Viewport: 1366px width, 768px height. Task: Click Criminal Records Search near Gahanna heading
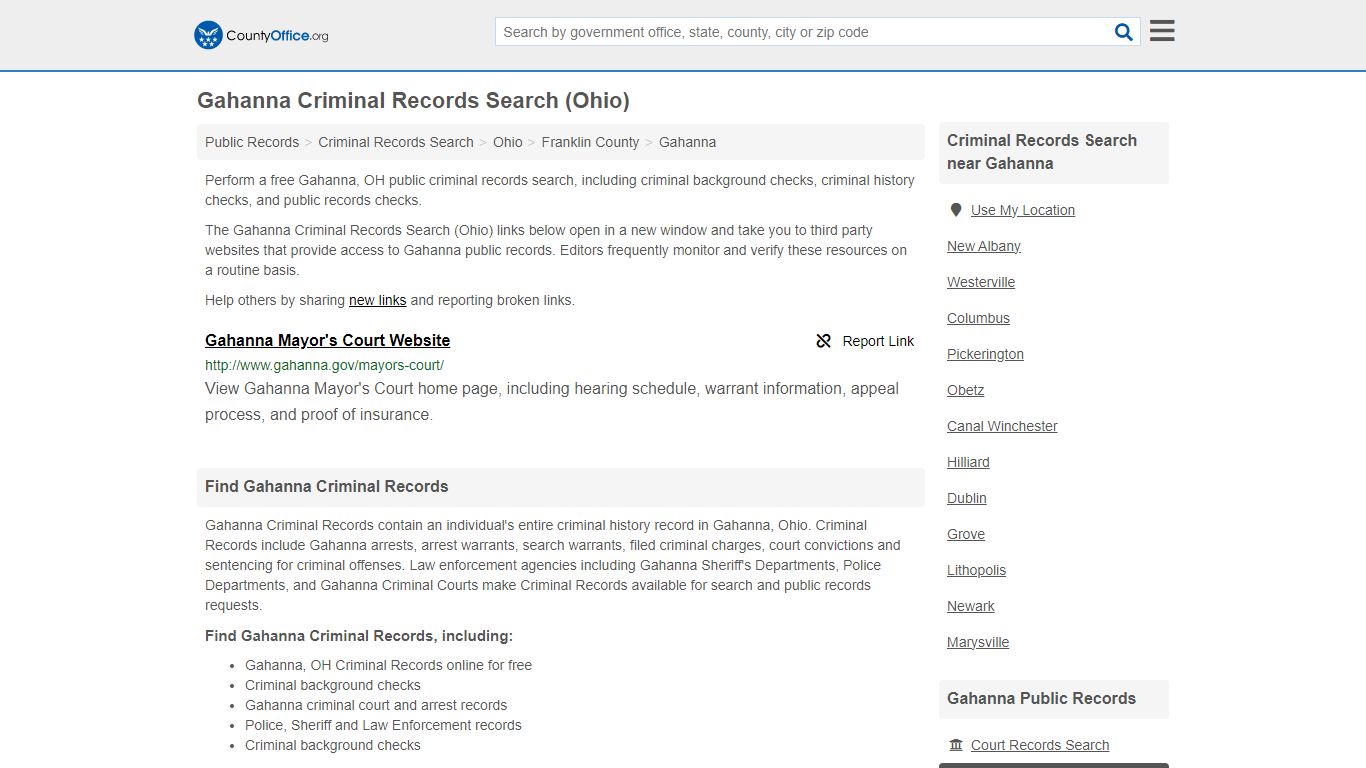1041,152
